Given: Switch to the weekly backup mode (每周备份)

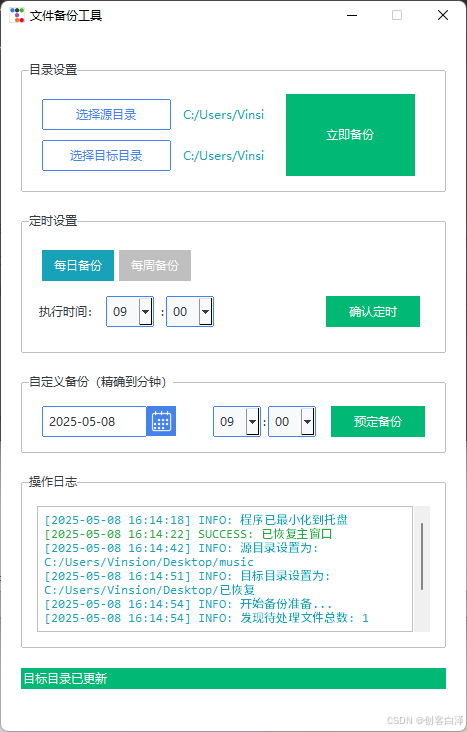Looking at the screenshot, I should [x=155, y=266].
